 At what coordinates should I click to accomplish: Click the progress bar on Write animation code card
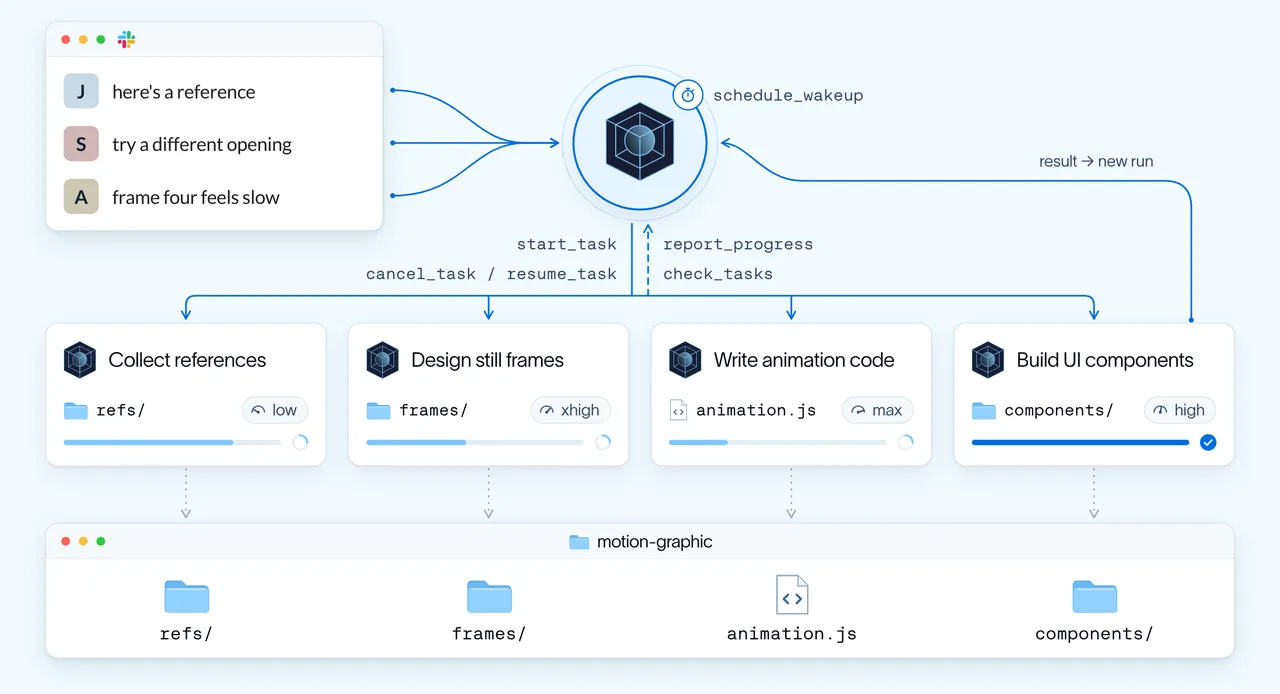[778, 442]
